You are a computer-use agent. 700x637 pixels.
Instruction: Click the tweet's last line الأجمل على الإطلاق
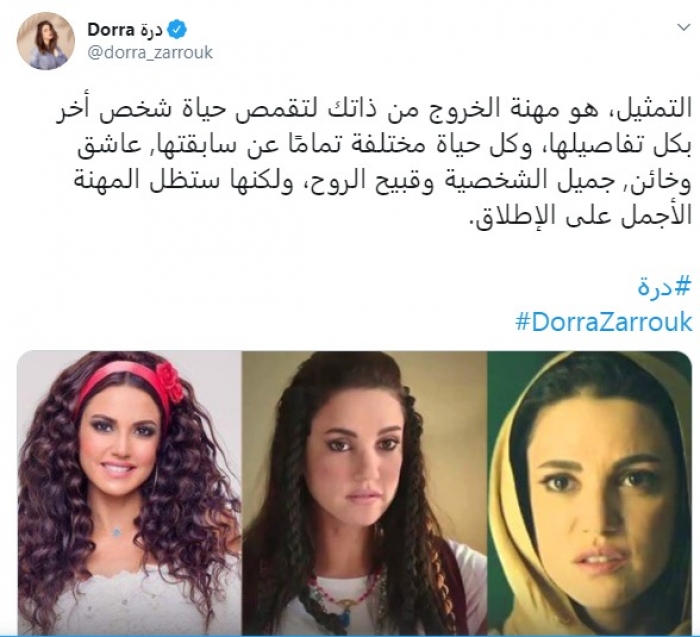tap(583, 217)
